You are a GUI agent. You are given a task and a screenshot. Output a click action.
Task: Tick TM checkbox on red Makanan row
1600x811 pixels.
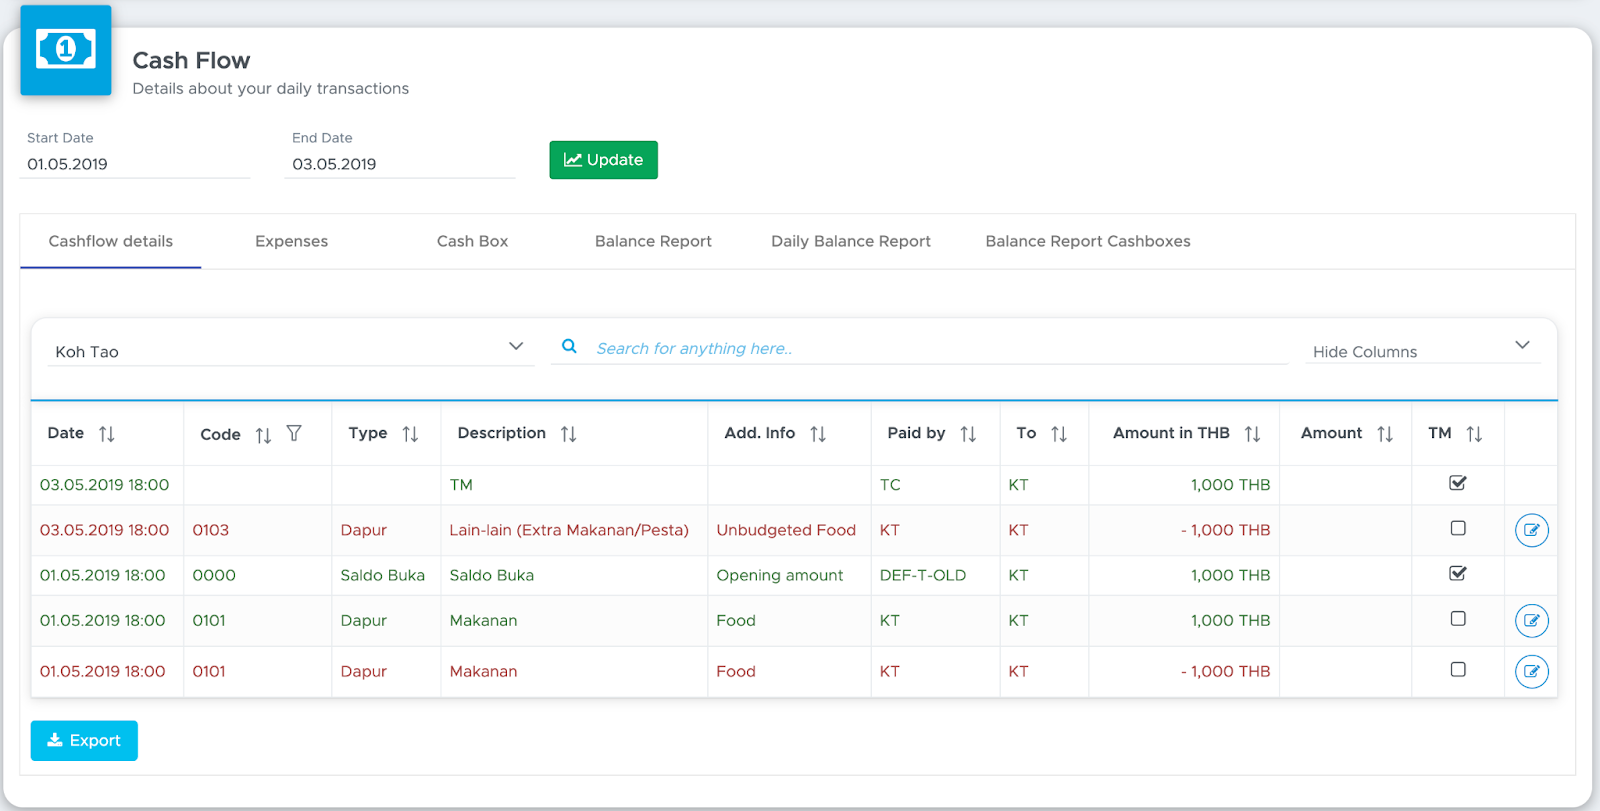click(x=1458, y=669)
